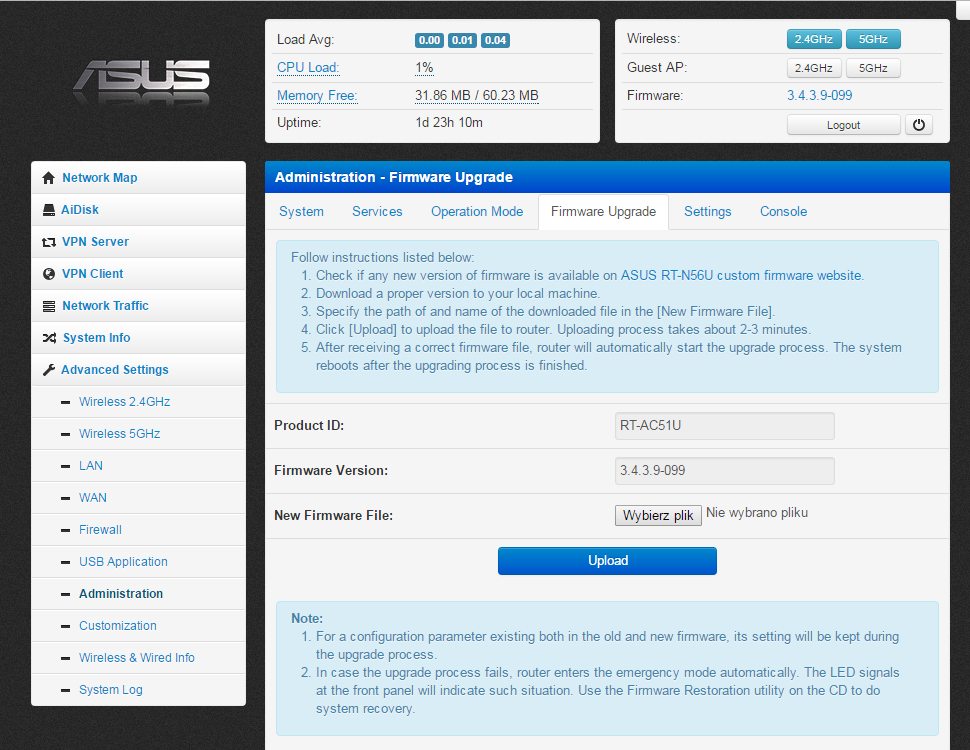Open the CPU Load link
This screenshot has height=750, width=970.
coord(308,68)
